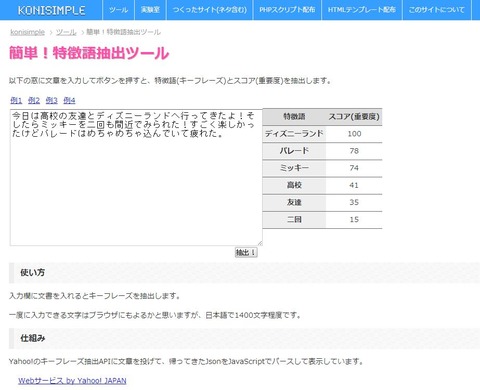Click the textarea resize handle corner
Viewport: 480px width, 390px height.
point(260,243)
